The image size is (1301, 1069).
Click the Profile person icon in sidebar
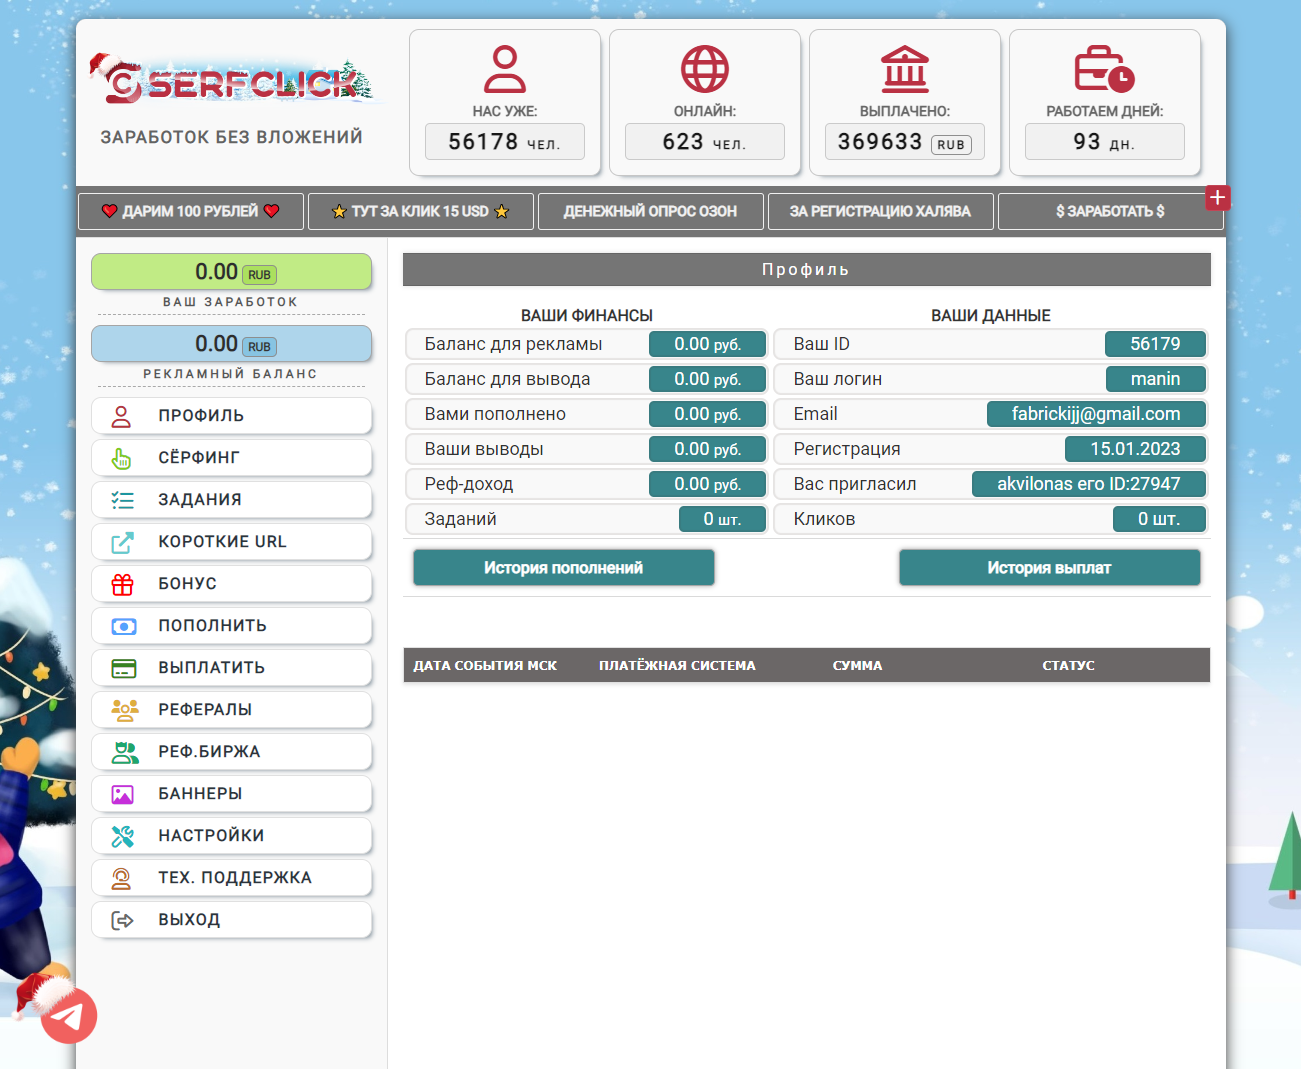click(121, 416)
